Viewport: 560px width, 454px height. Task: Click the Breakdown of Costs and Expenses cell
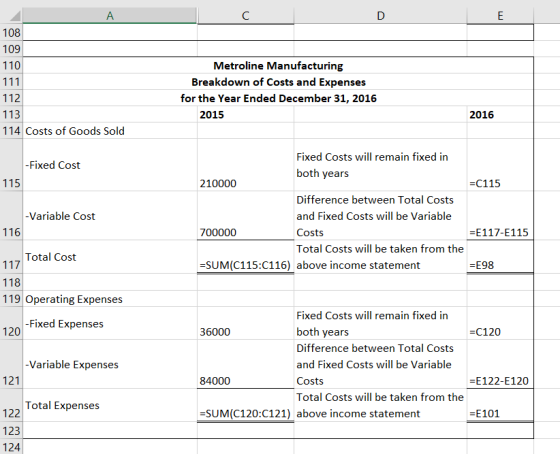click(278, 82)
